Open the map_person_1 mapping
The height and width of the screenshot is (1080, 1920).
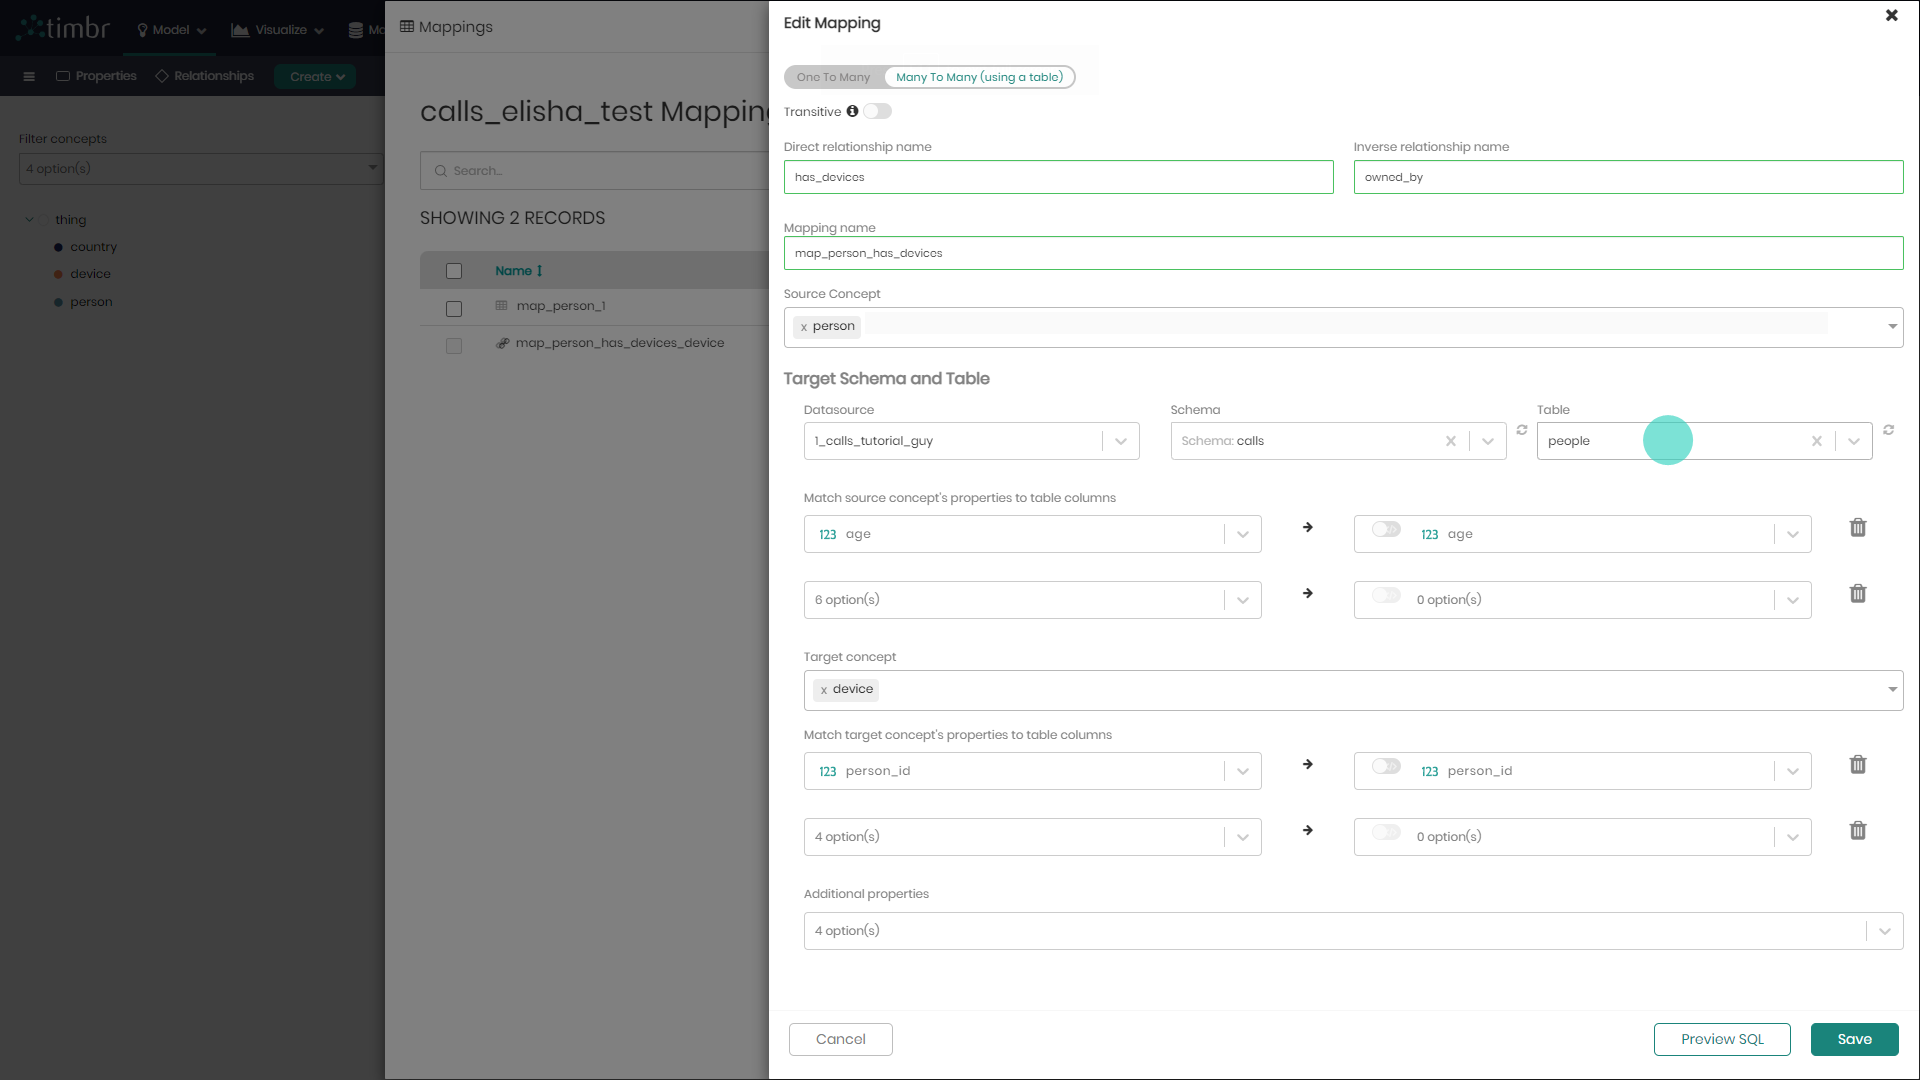560,306
